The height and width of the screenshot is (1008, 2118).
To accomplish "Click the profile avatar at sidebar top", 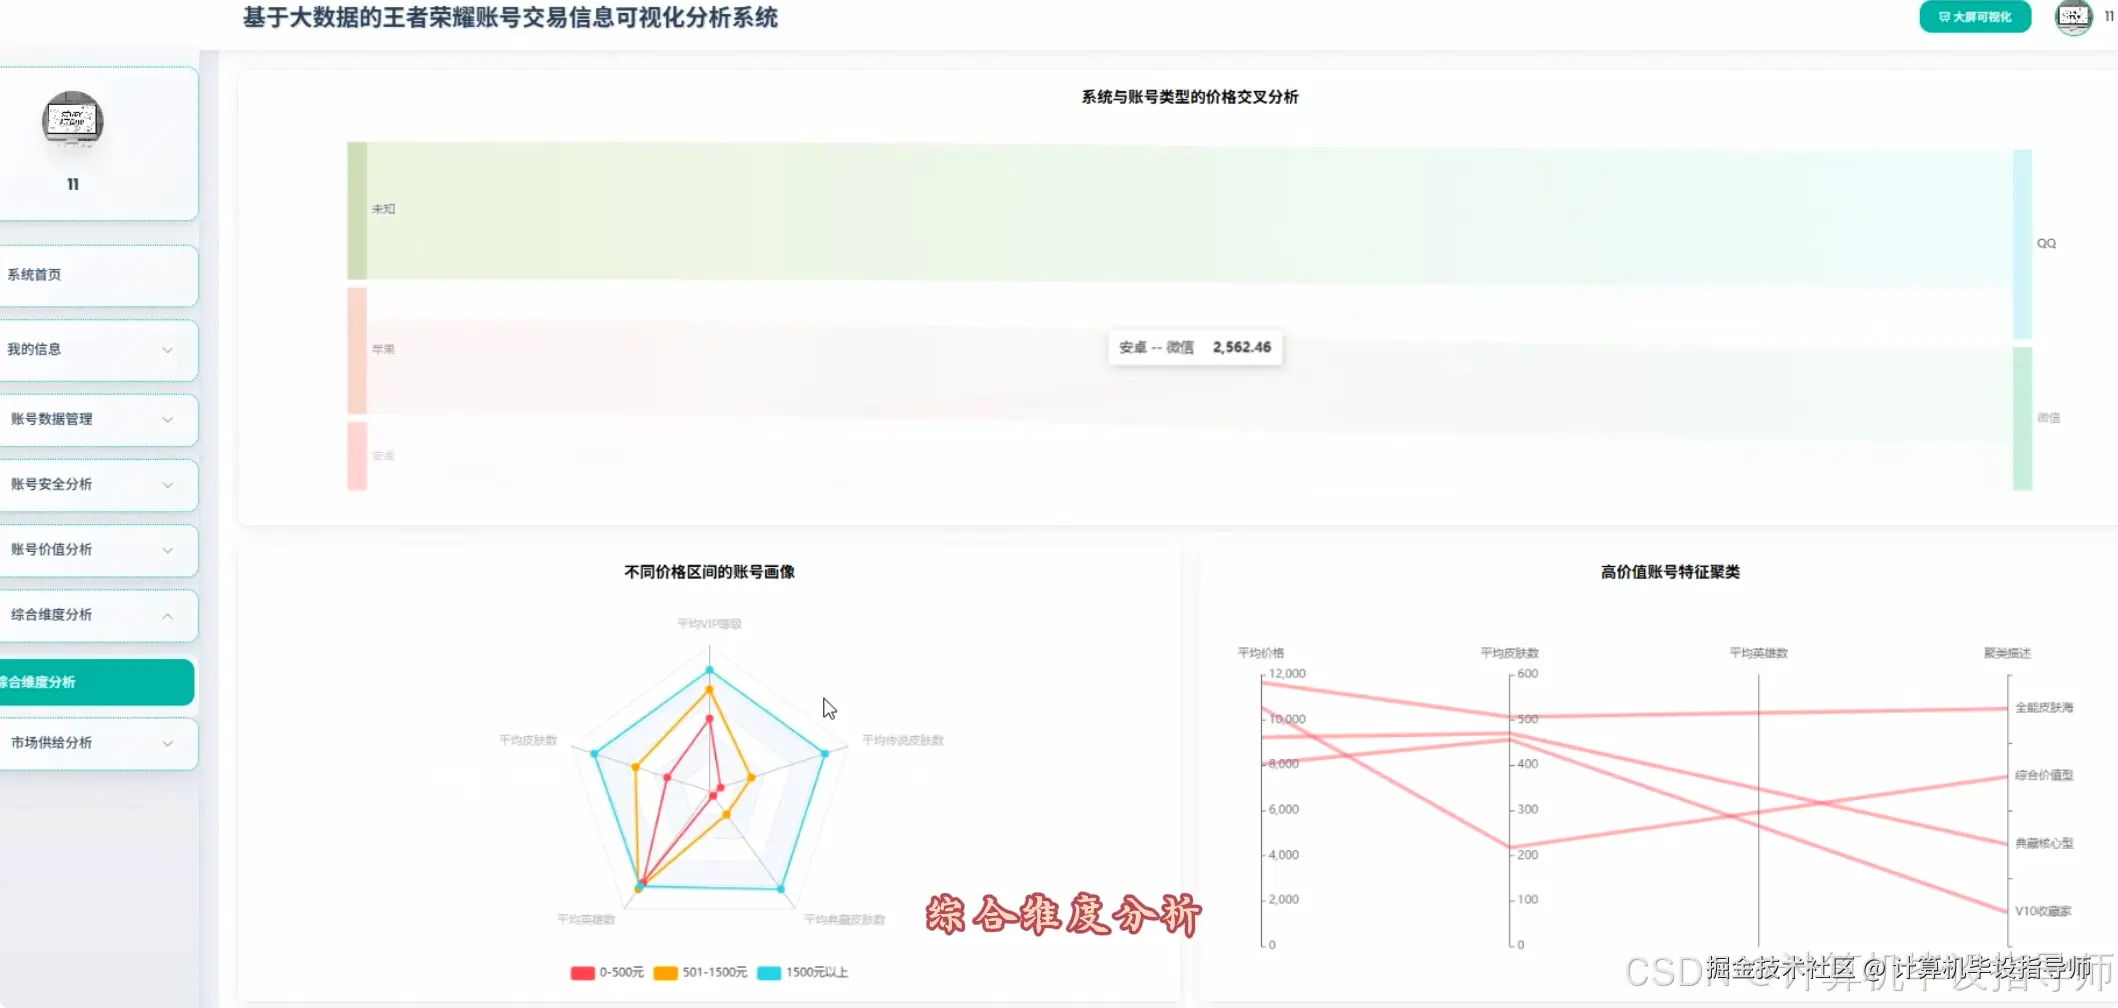I will [71, 120].
